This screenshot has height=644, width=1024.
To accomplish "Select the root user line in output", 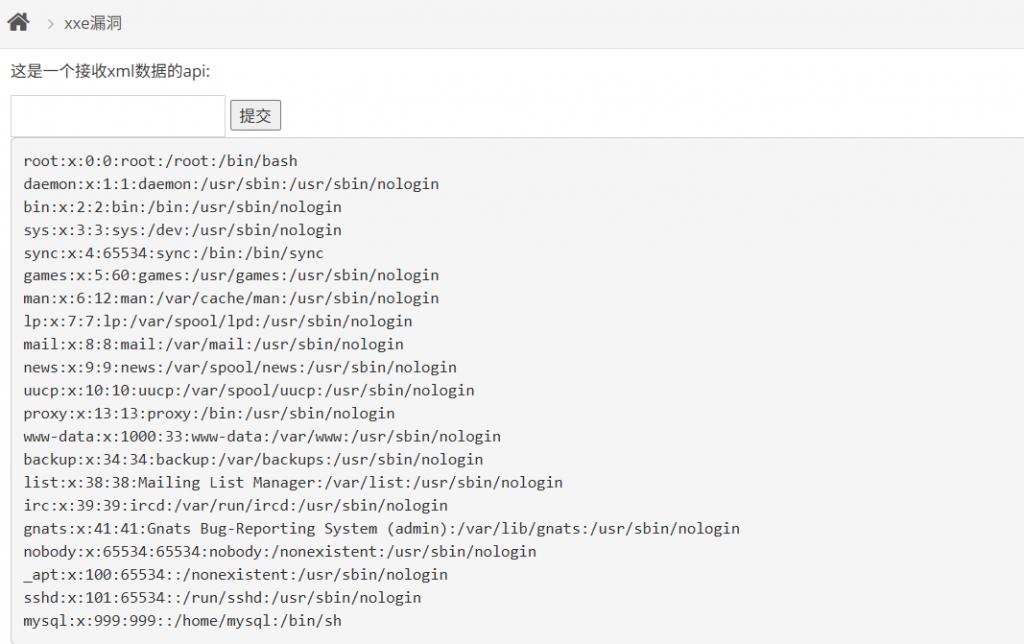I will pos(160,161).
